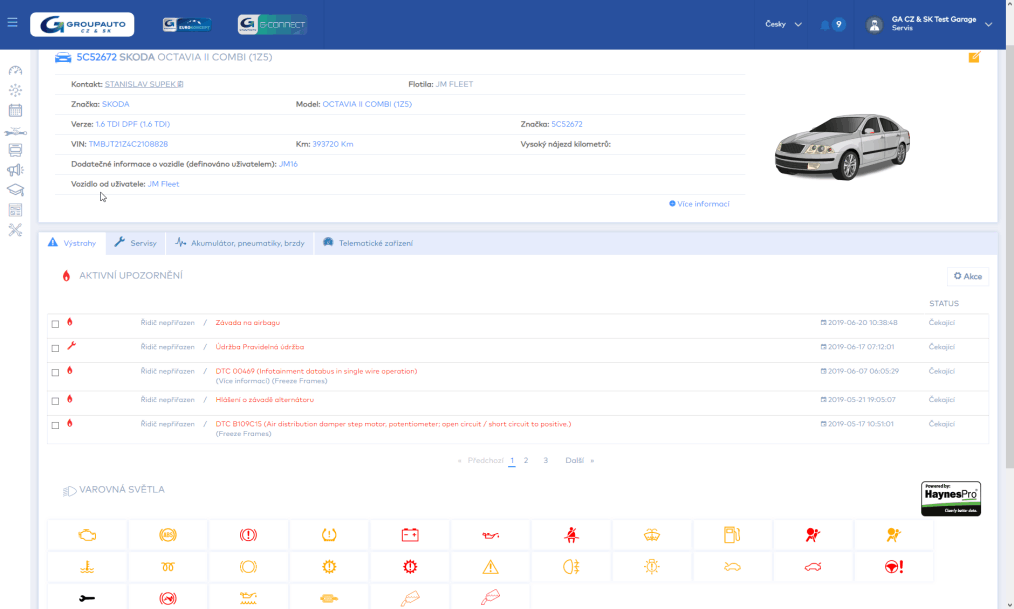Open the Akce actions dropdown
The width and height of the screenshot is (1014, 609).
pyautogui.click(x=968, y=276)
